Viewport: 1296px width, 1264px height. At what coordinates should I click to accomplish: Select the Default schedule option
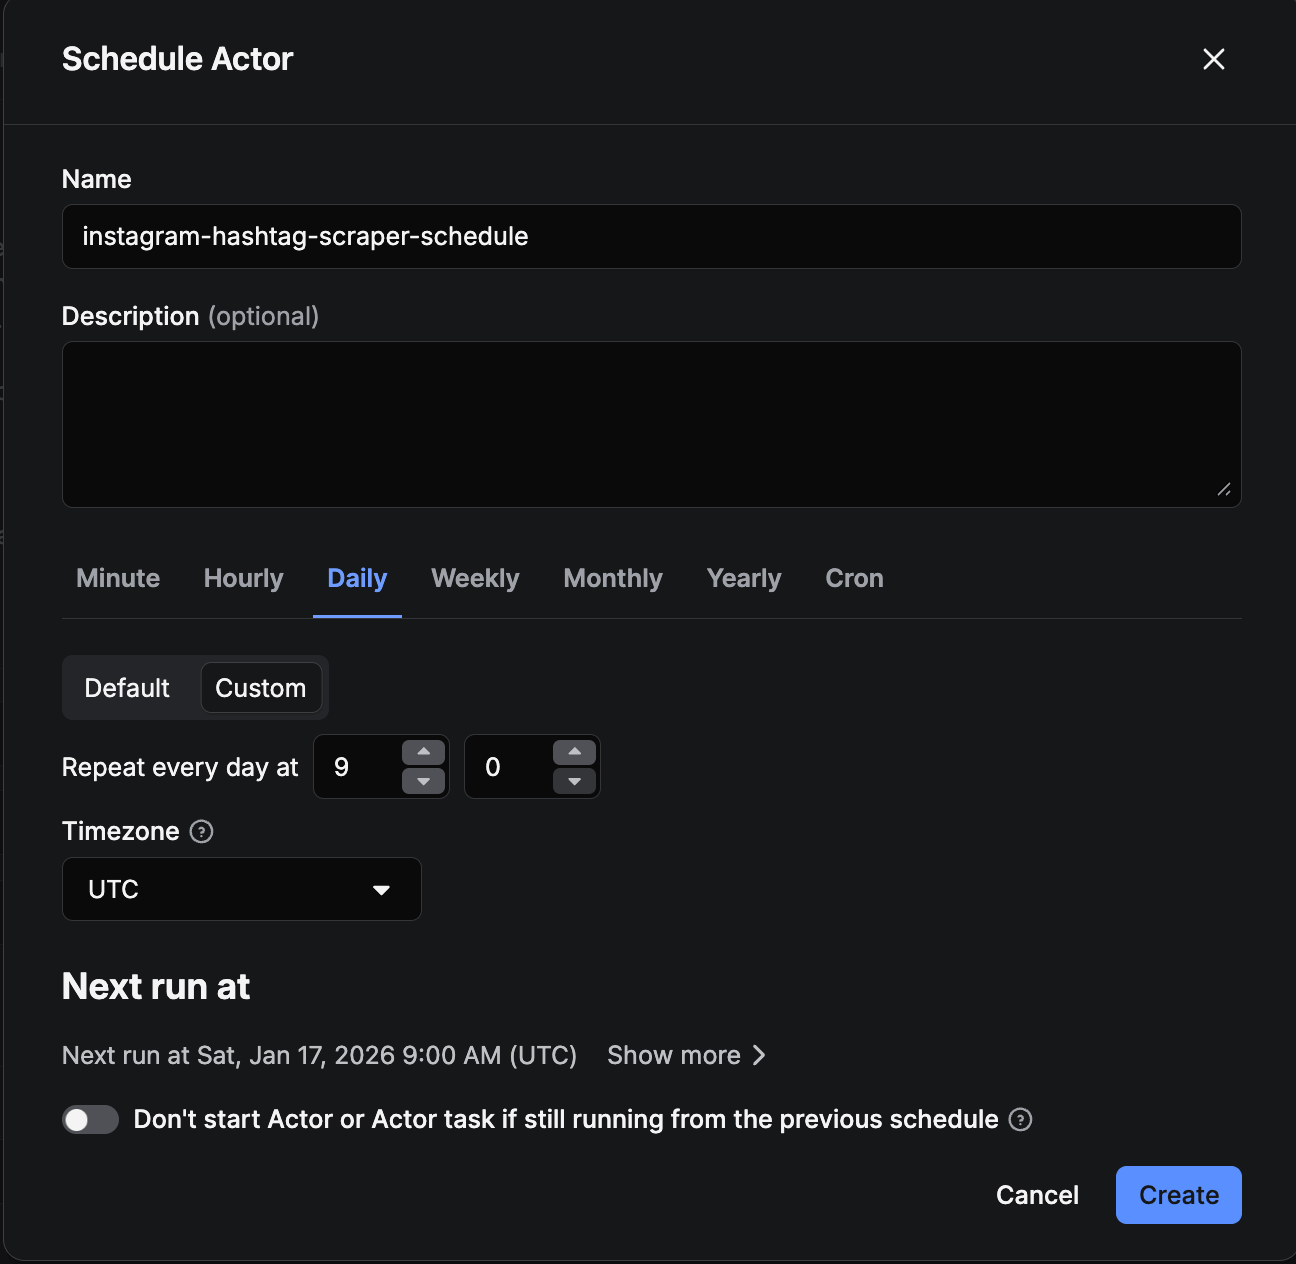point(127,688)
